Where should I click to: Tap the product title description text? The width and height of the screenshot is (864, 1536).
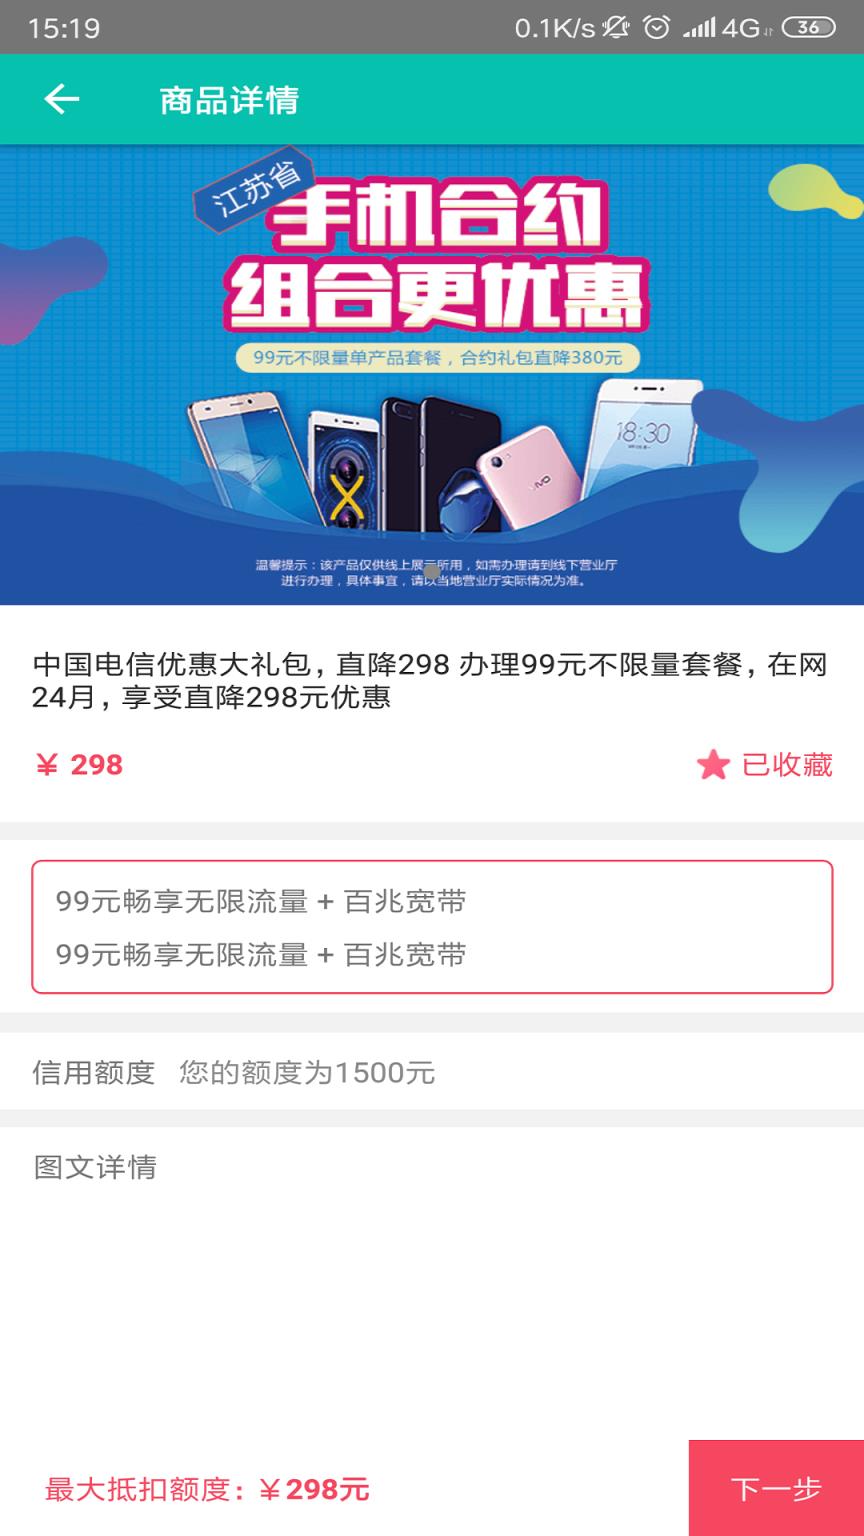click(x=430, y=681)
